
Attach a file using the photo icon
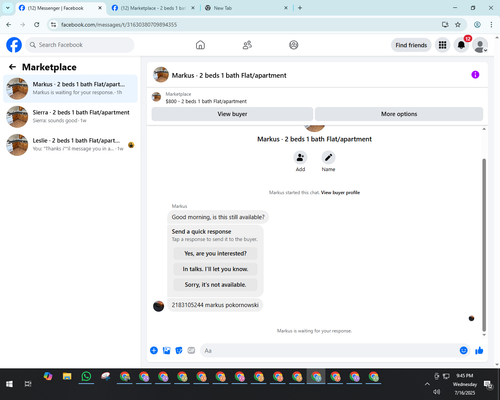coord(166,350)
